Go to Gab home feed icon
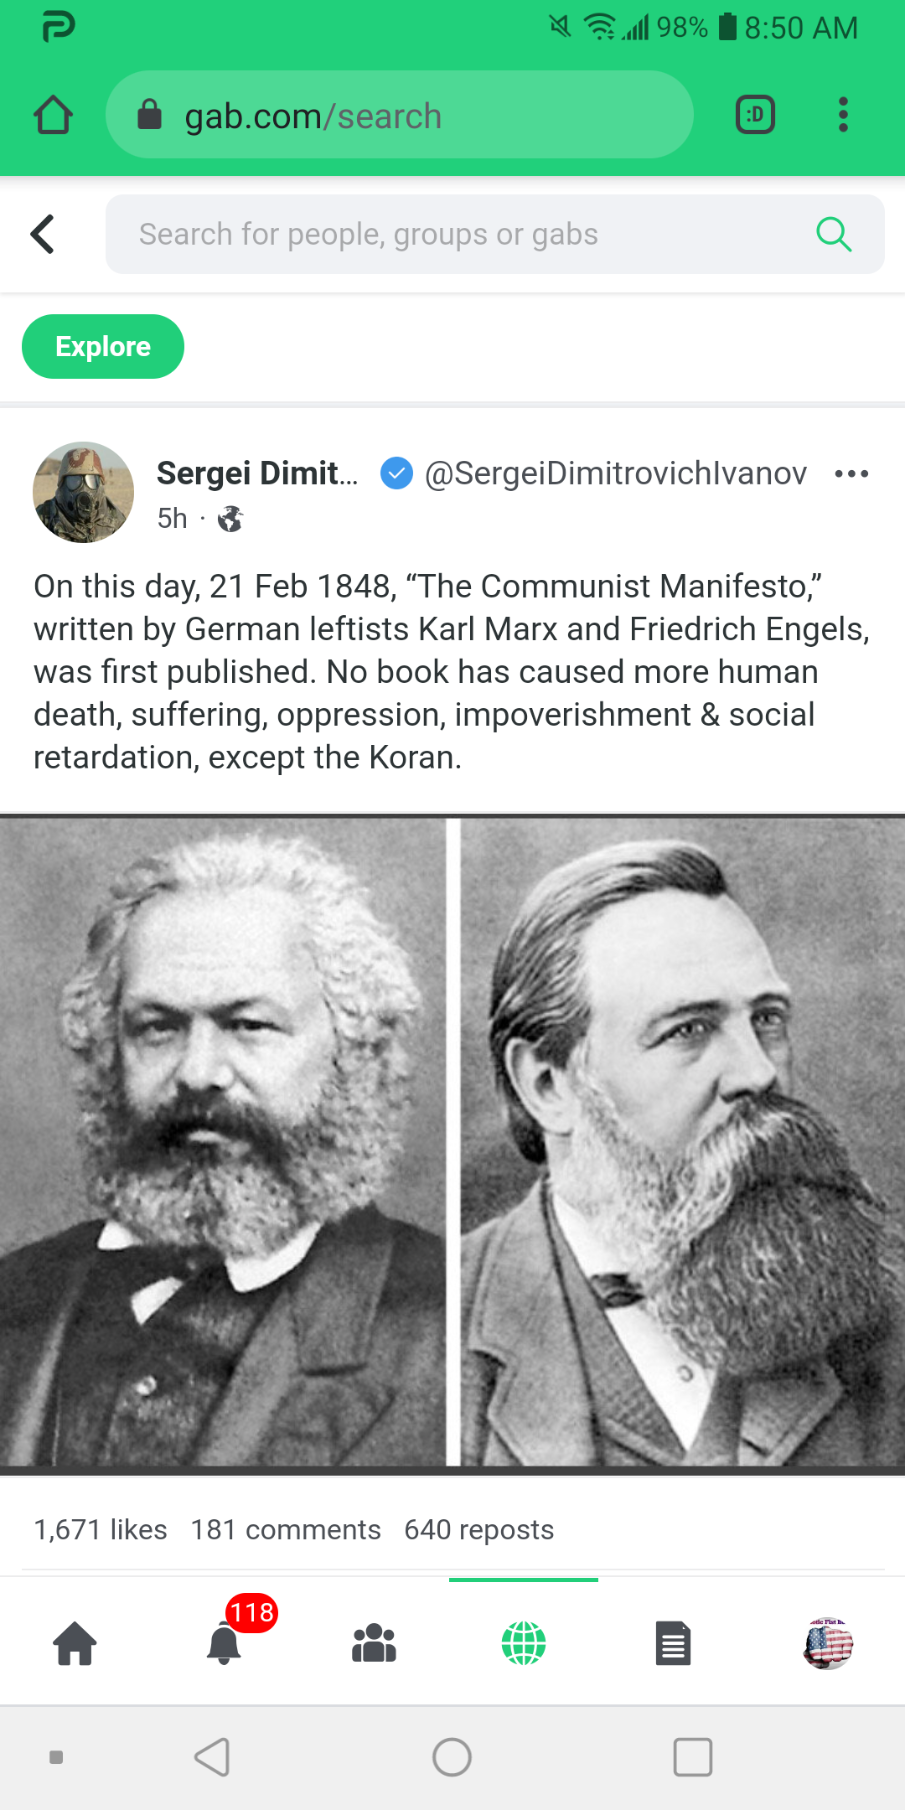Viewport: 905px width, 1810px height. point(75,1643)
